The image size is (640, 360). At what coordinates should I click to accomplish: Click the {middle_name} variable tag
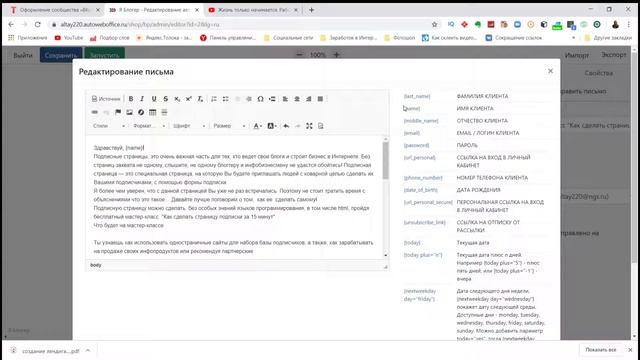click(421, 121)
